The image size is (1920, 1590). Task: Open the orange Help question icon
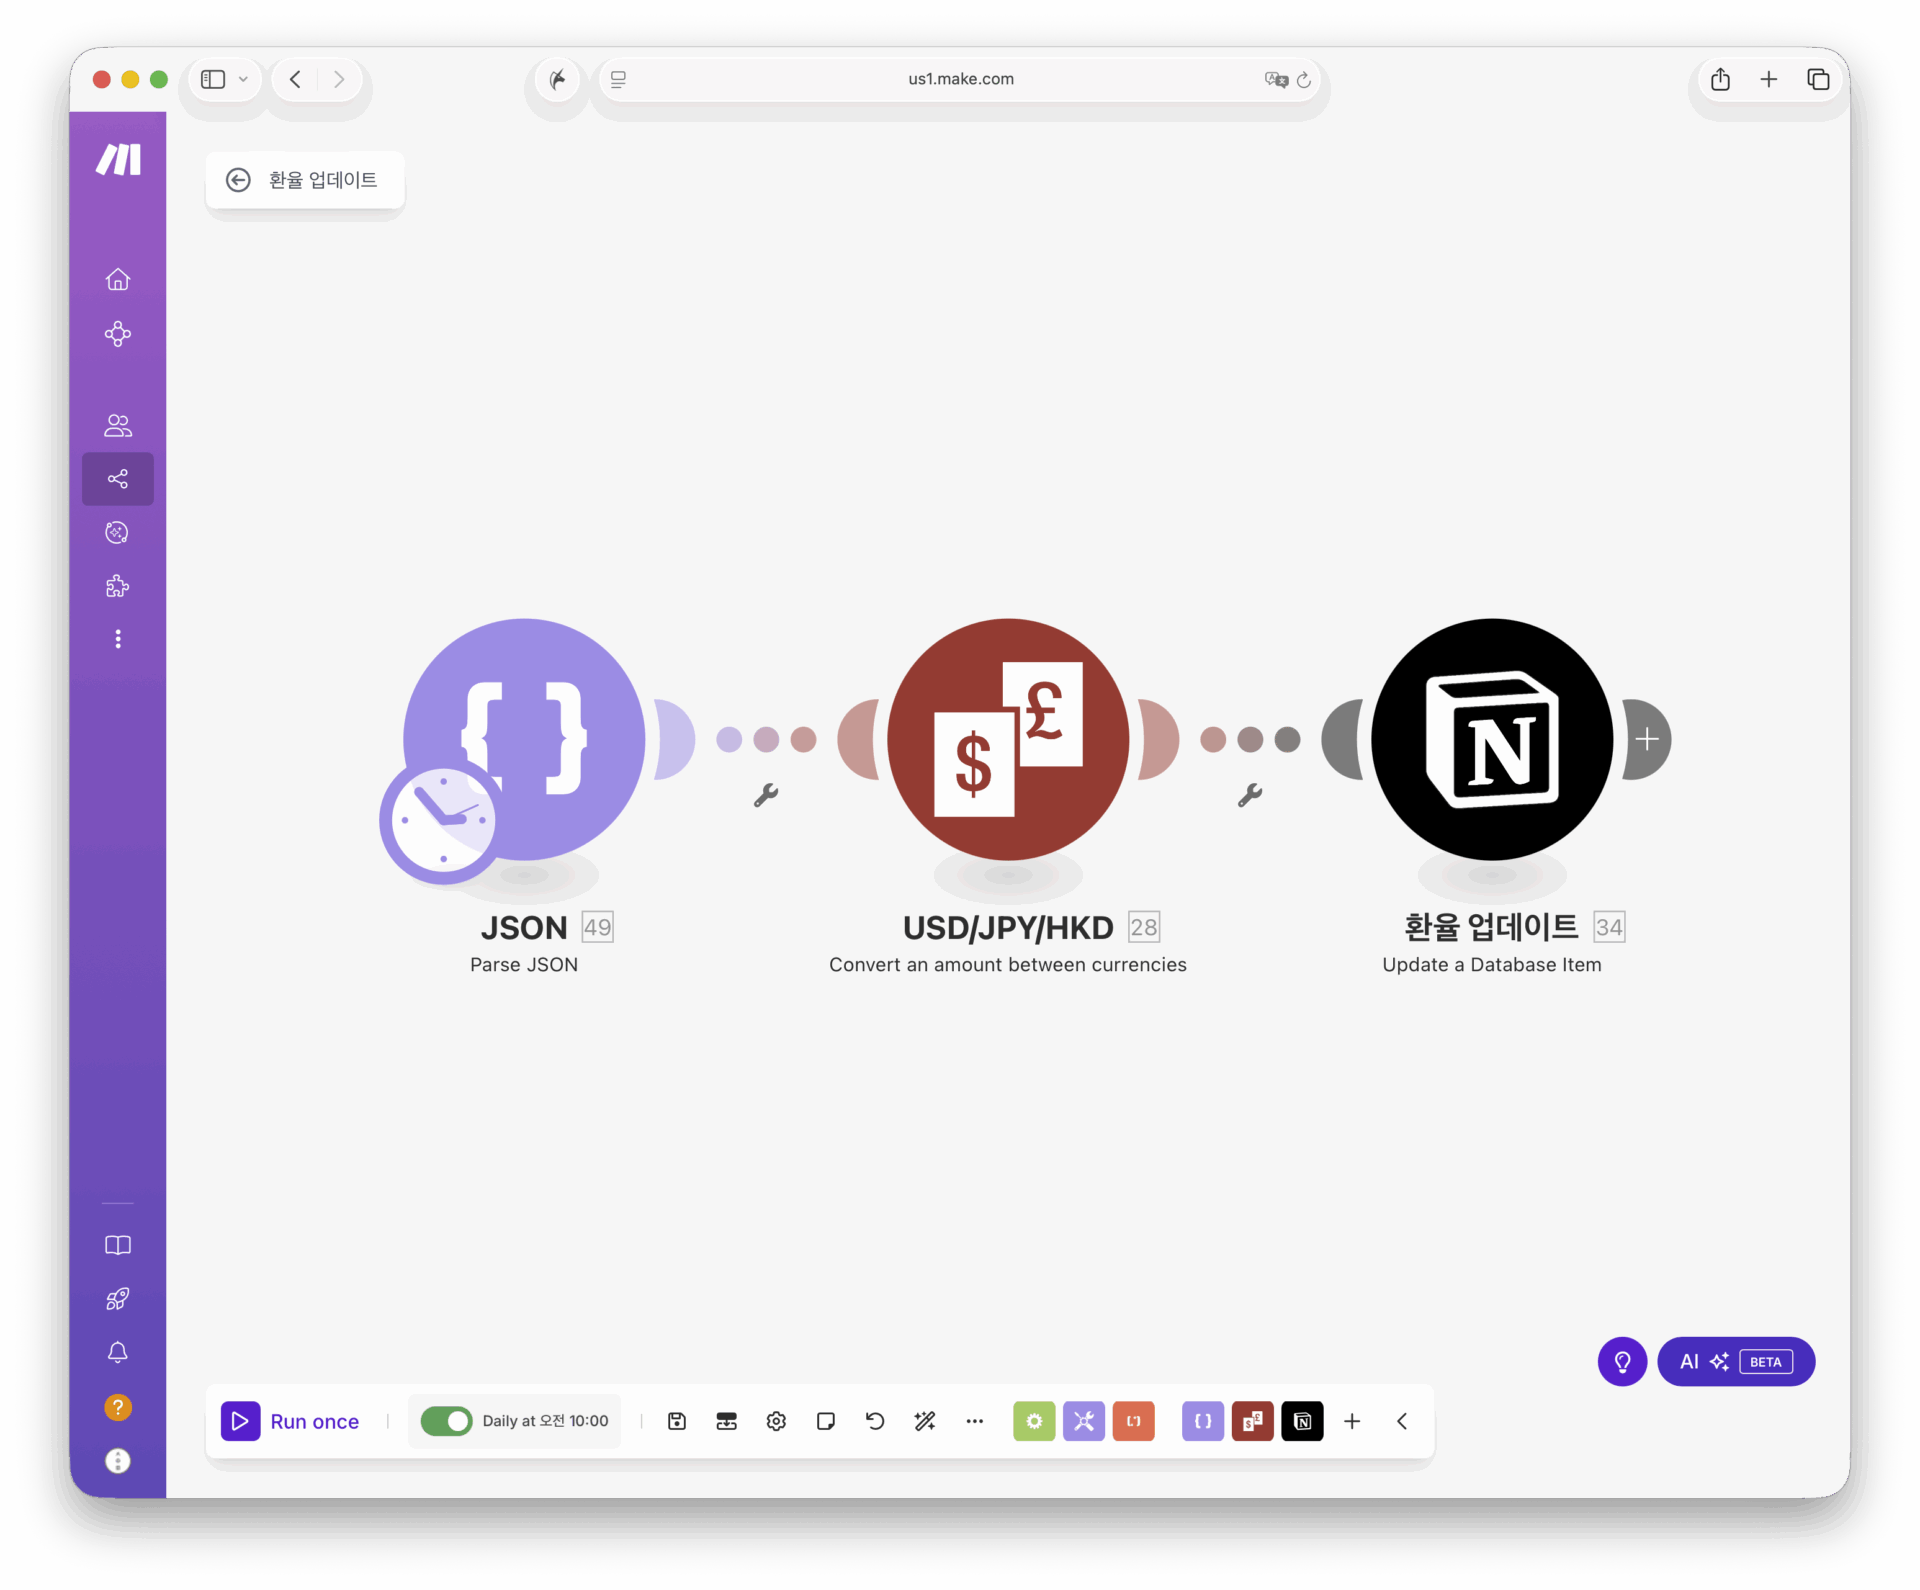click(118, 1407)
